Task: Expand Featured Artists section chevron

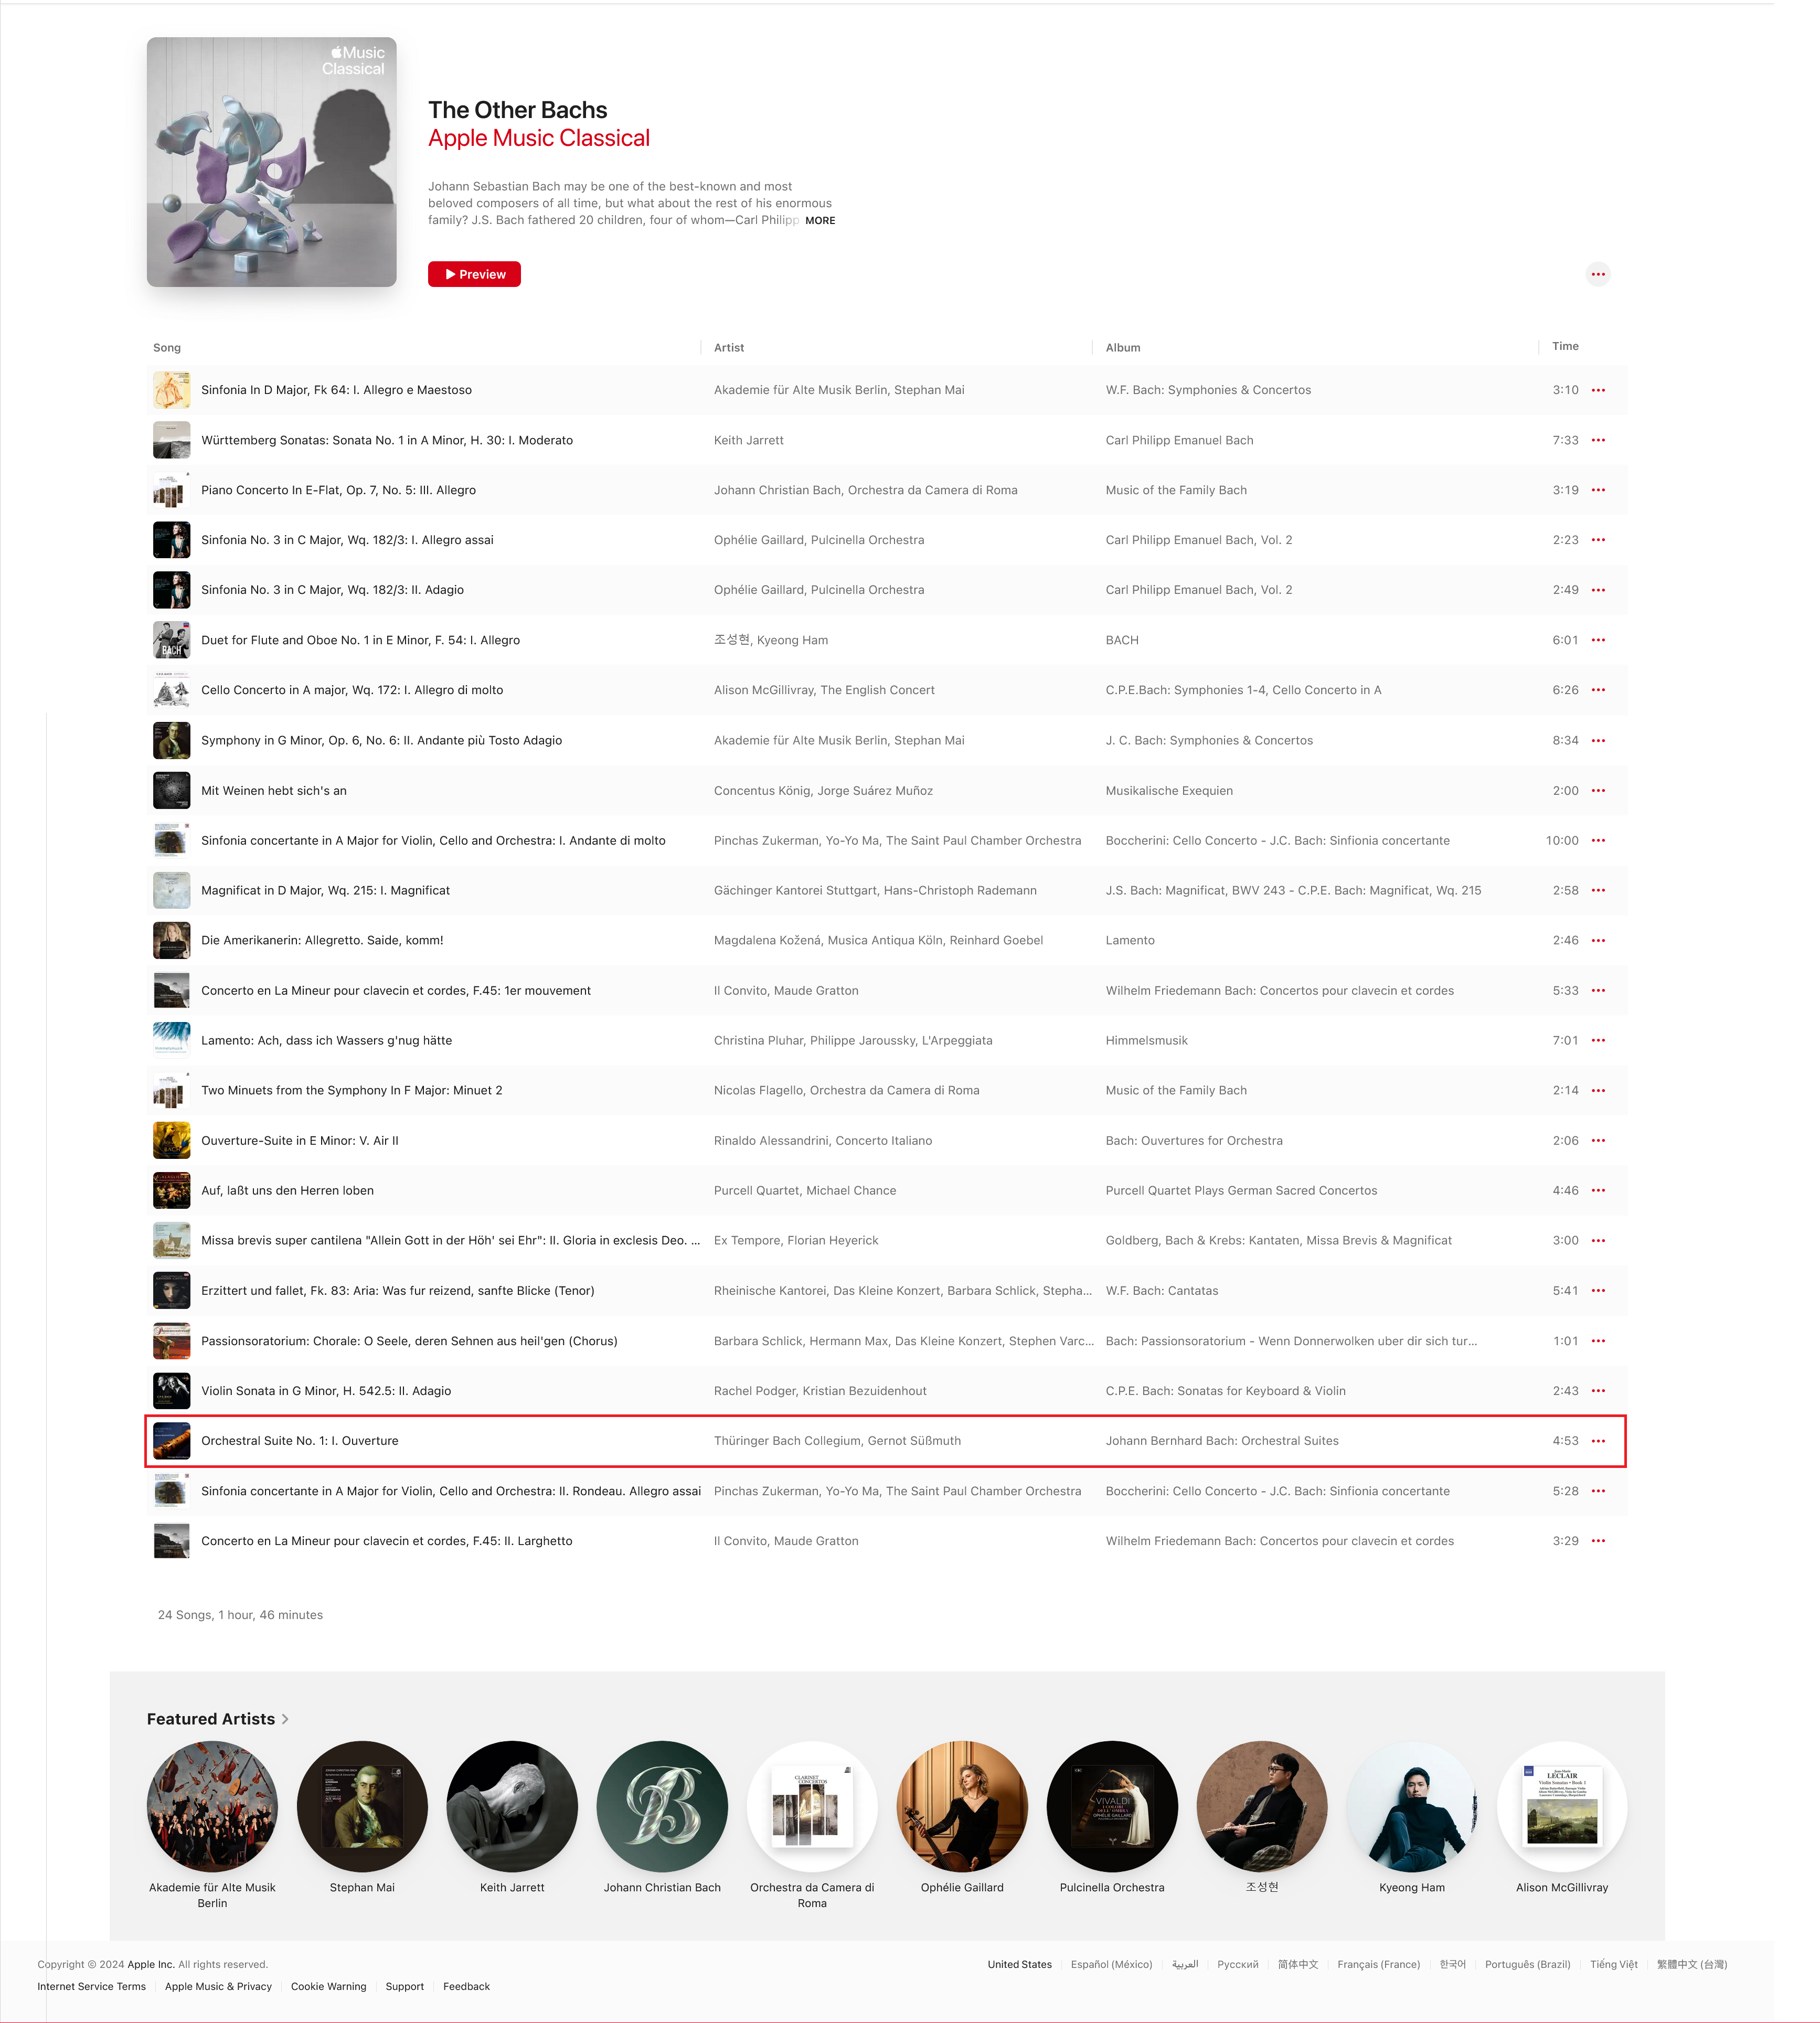Action: [285, 1719]
